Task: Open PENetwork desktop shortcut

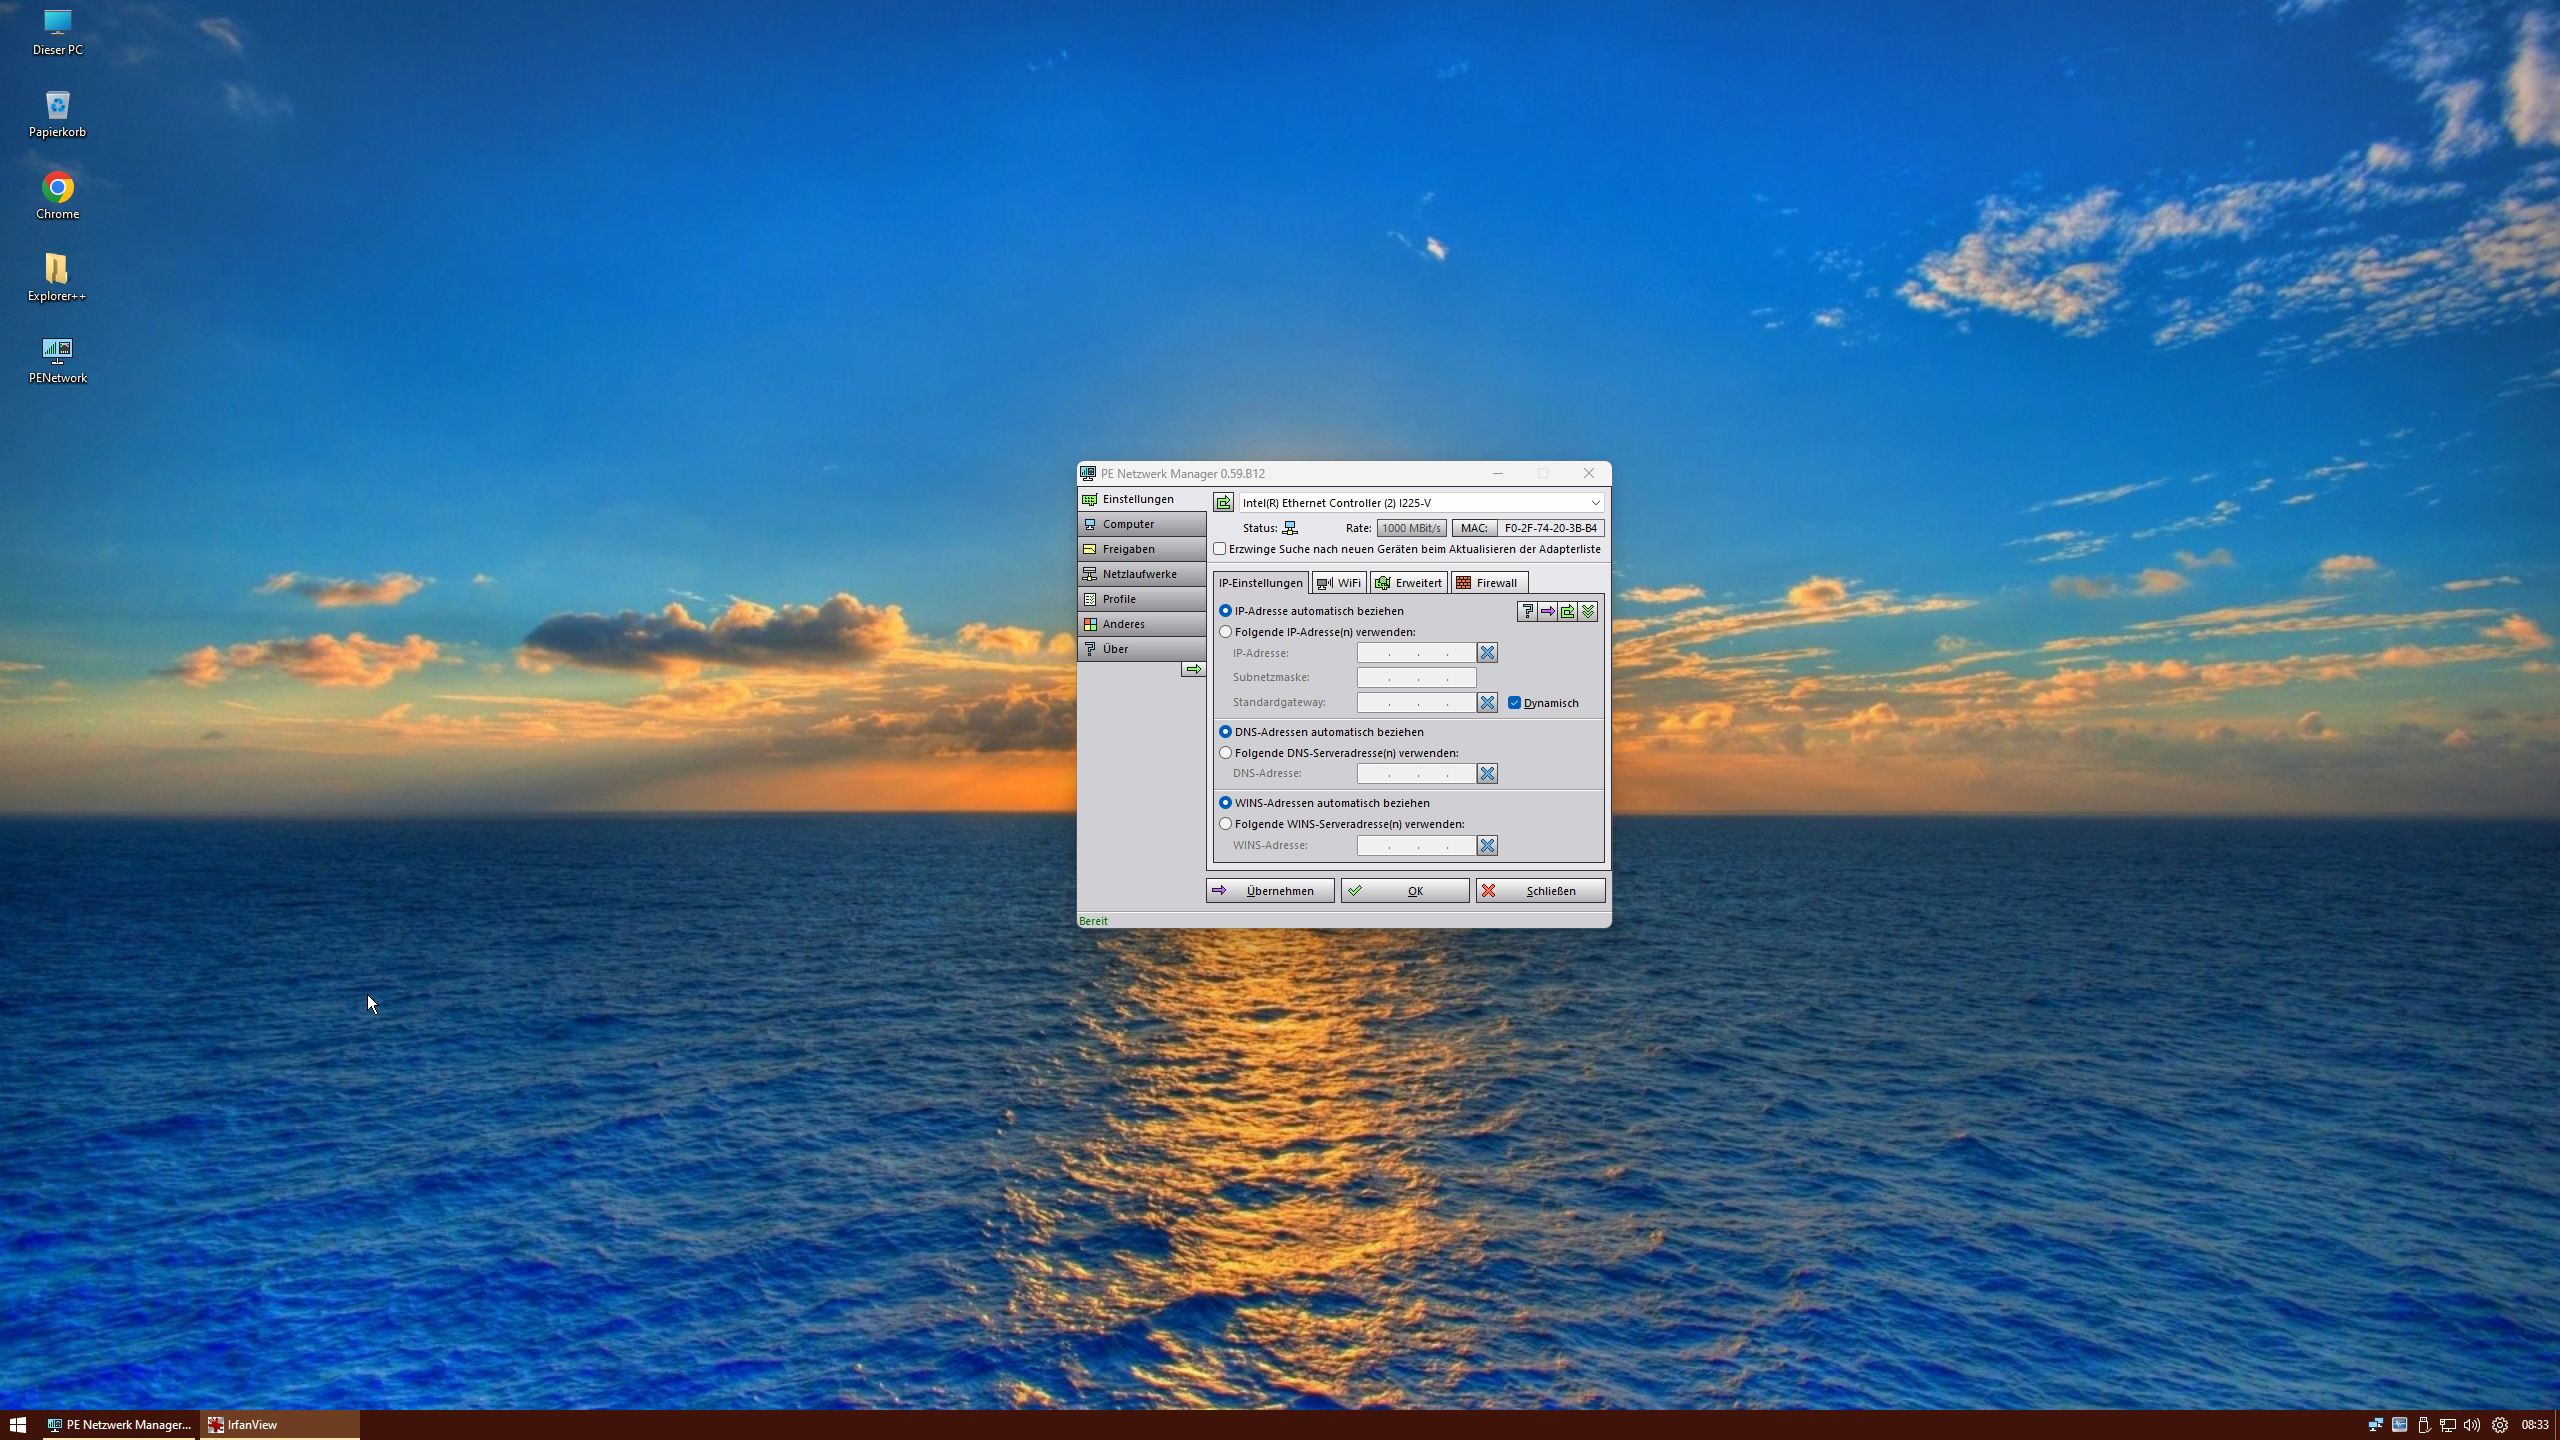Action: (x=57, y=358)
